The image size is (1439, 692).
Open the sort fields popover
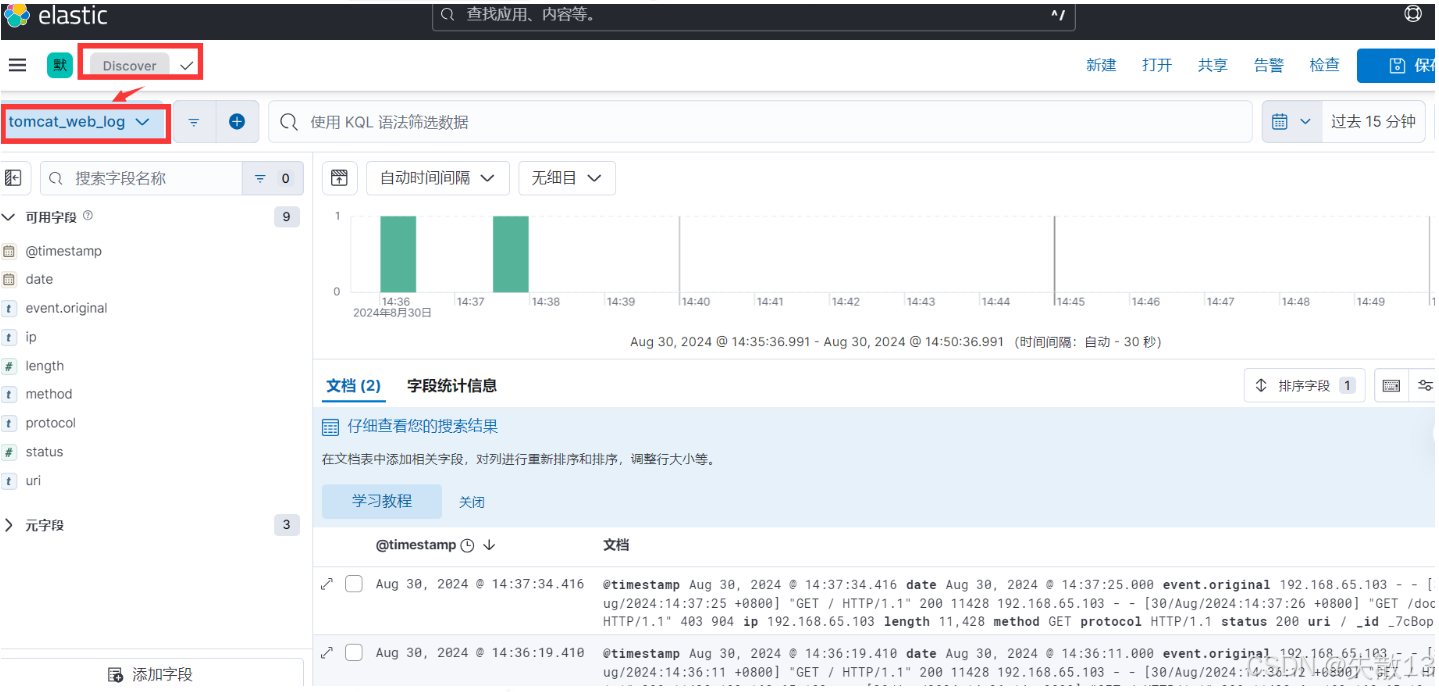tap(1306, 385)
